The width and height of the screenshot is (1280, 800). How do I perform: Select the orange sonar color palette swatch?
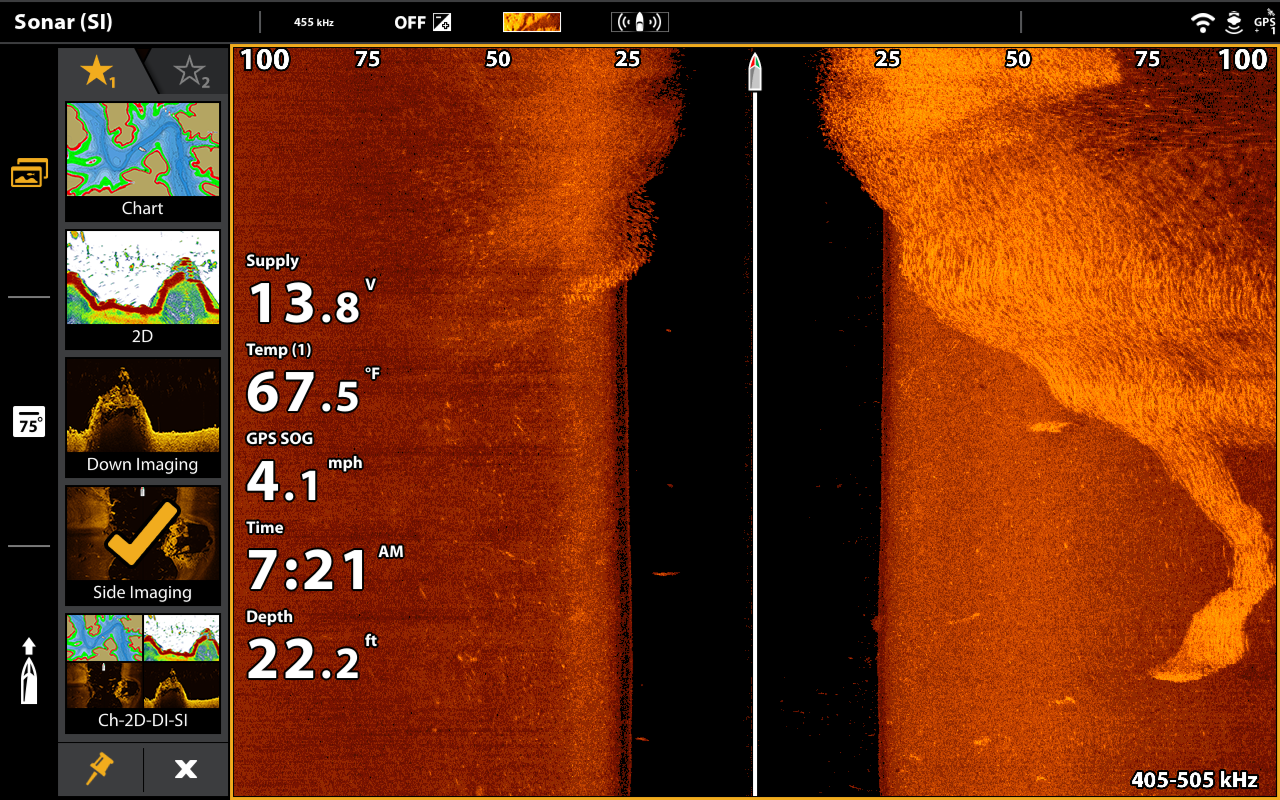point(531,22)
